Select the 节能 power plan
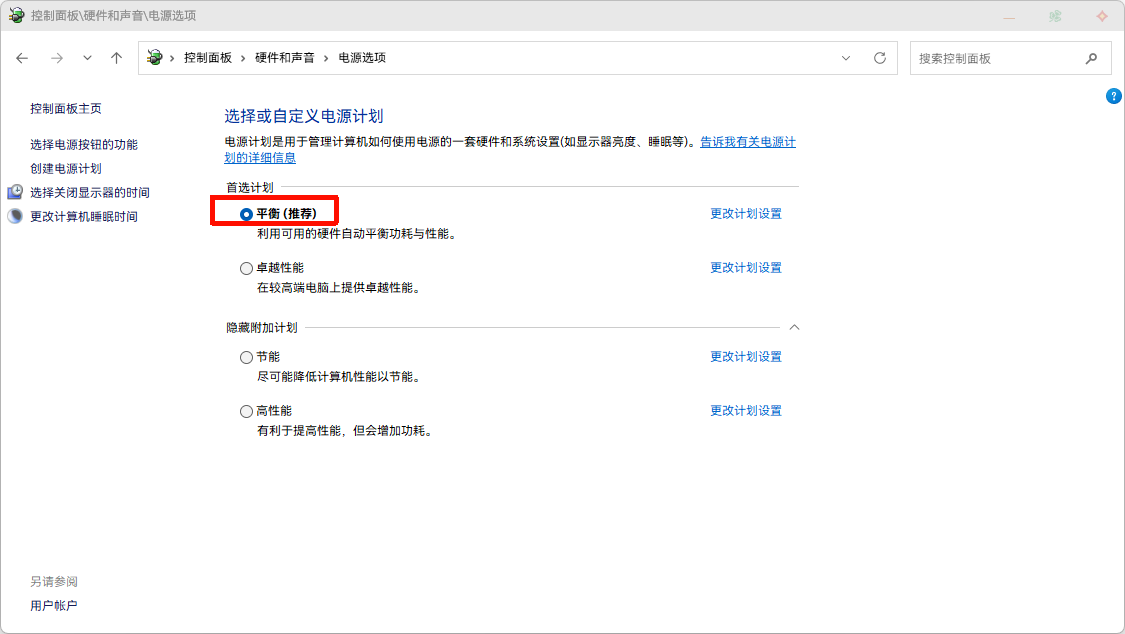 point(246,357)
